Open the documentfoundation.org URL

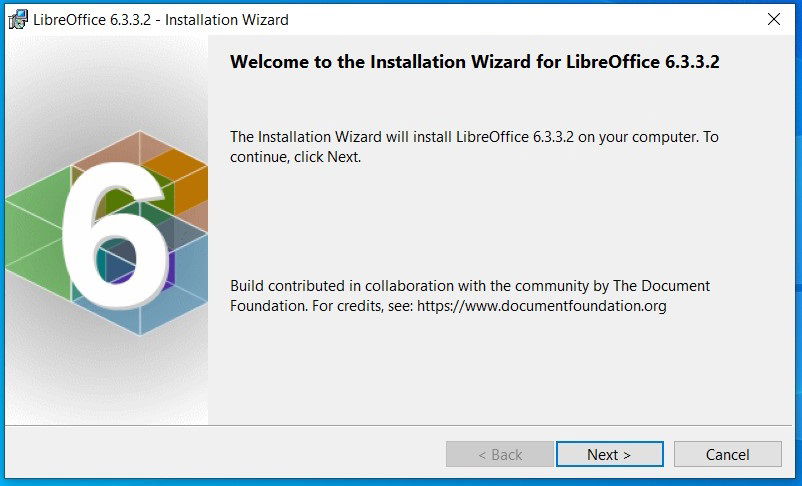pos(542,306)
